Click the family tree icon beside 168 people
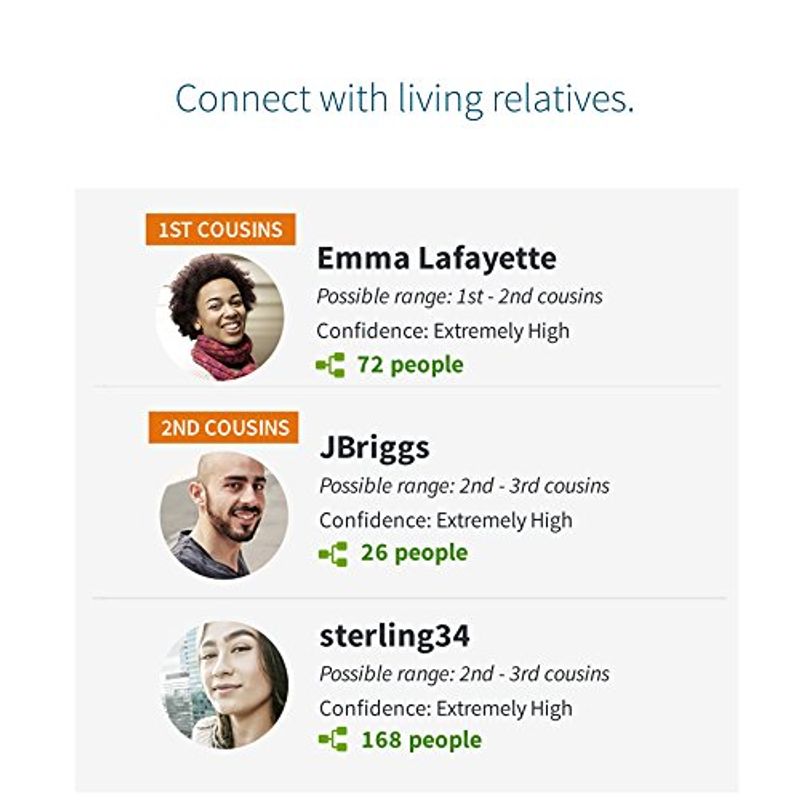The height and width of the screenshot is (800, 800). tap(333, 740)
